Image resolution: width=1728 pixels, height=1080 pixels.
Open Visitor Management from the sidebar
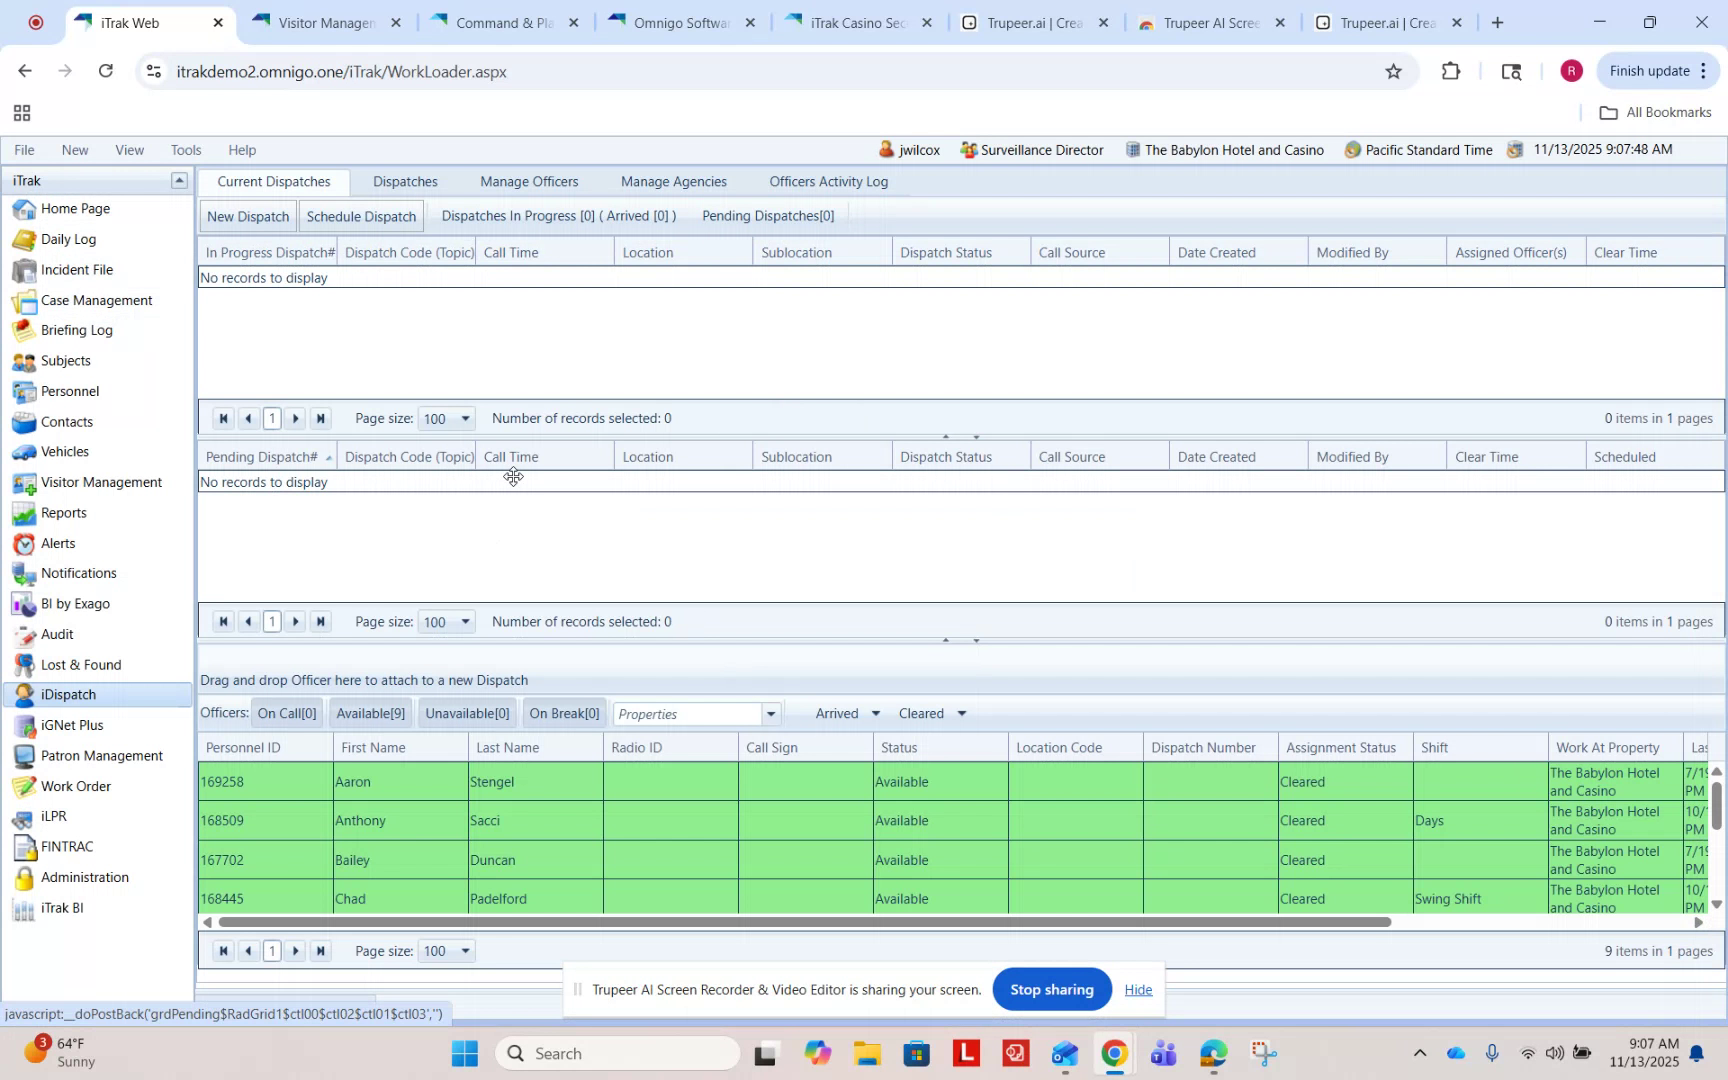coord(101,481)
